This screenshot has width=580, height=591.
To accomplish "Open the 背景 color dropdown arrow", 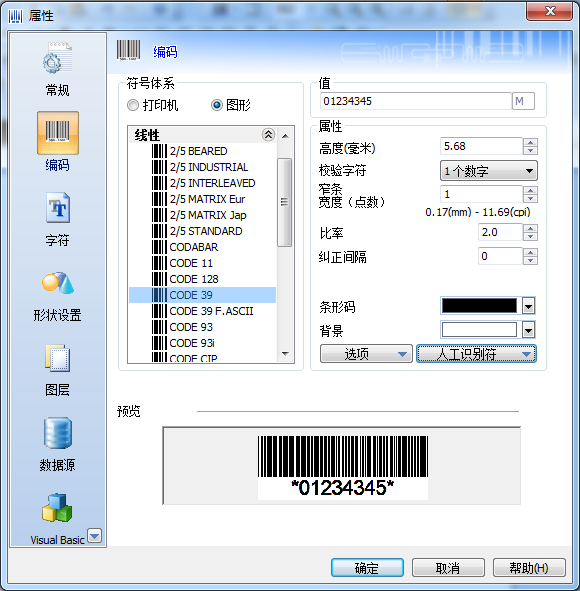I will click(x=528, y=330).
